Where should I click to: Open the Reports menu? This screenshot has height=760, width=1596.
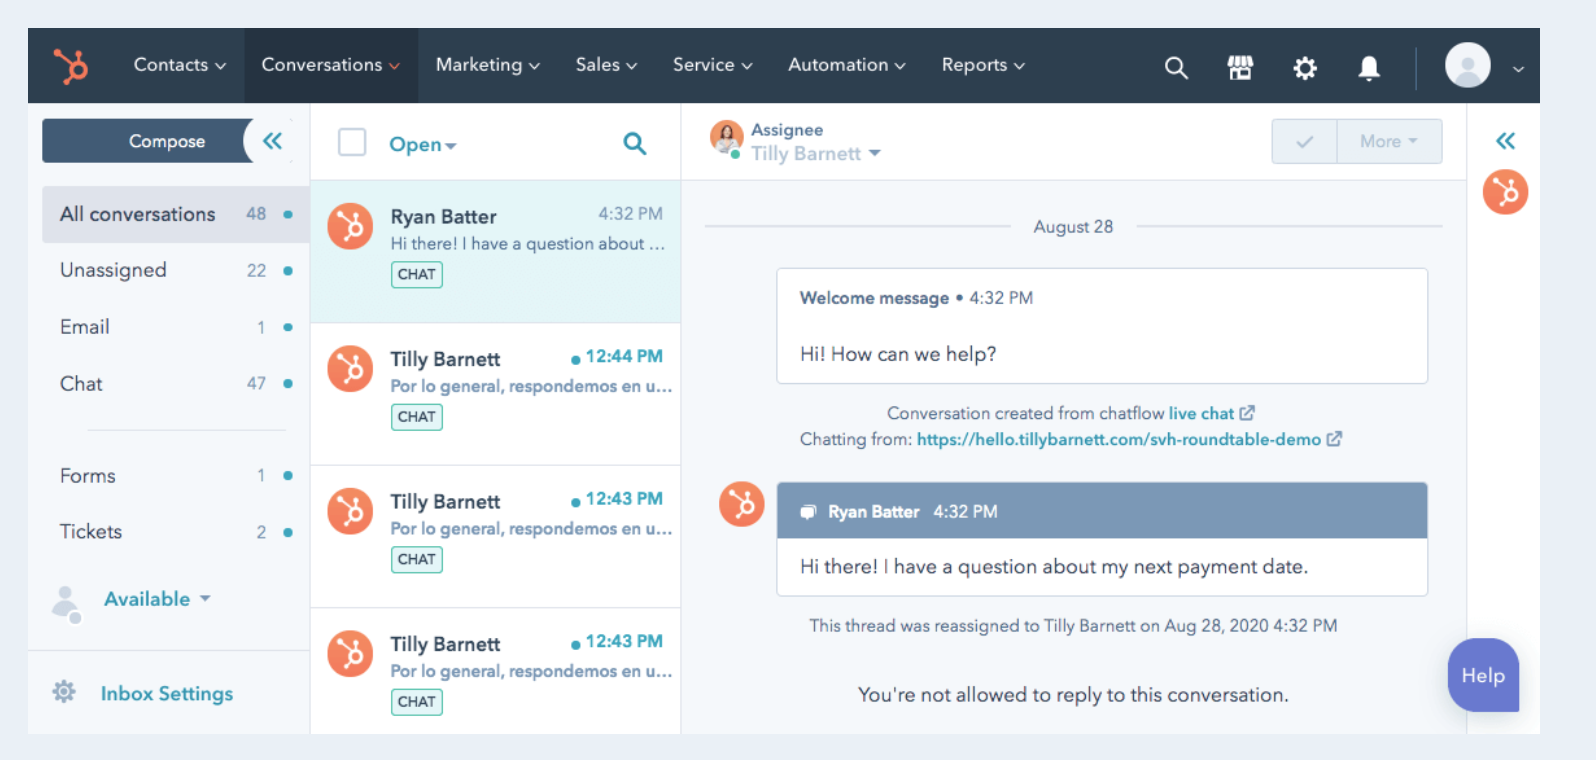(982, 65)
